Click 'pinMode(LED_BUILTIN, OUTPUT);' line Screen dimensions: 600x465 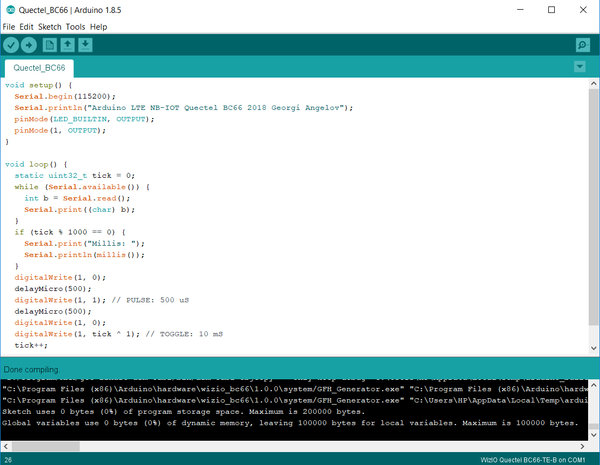coord(84,119)
